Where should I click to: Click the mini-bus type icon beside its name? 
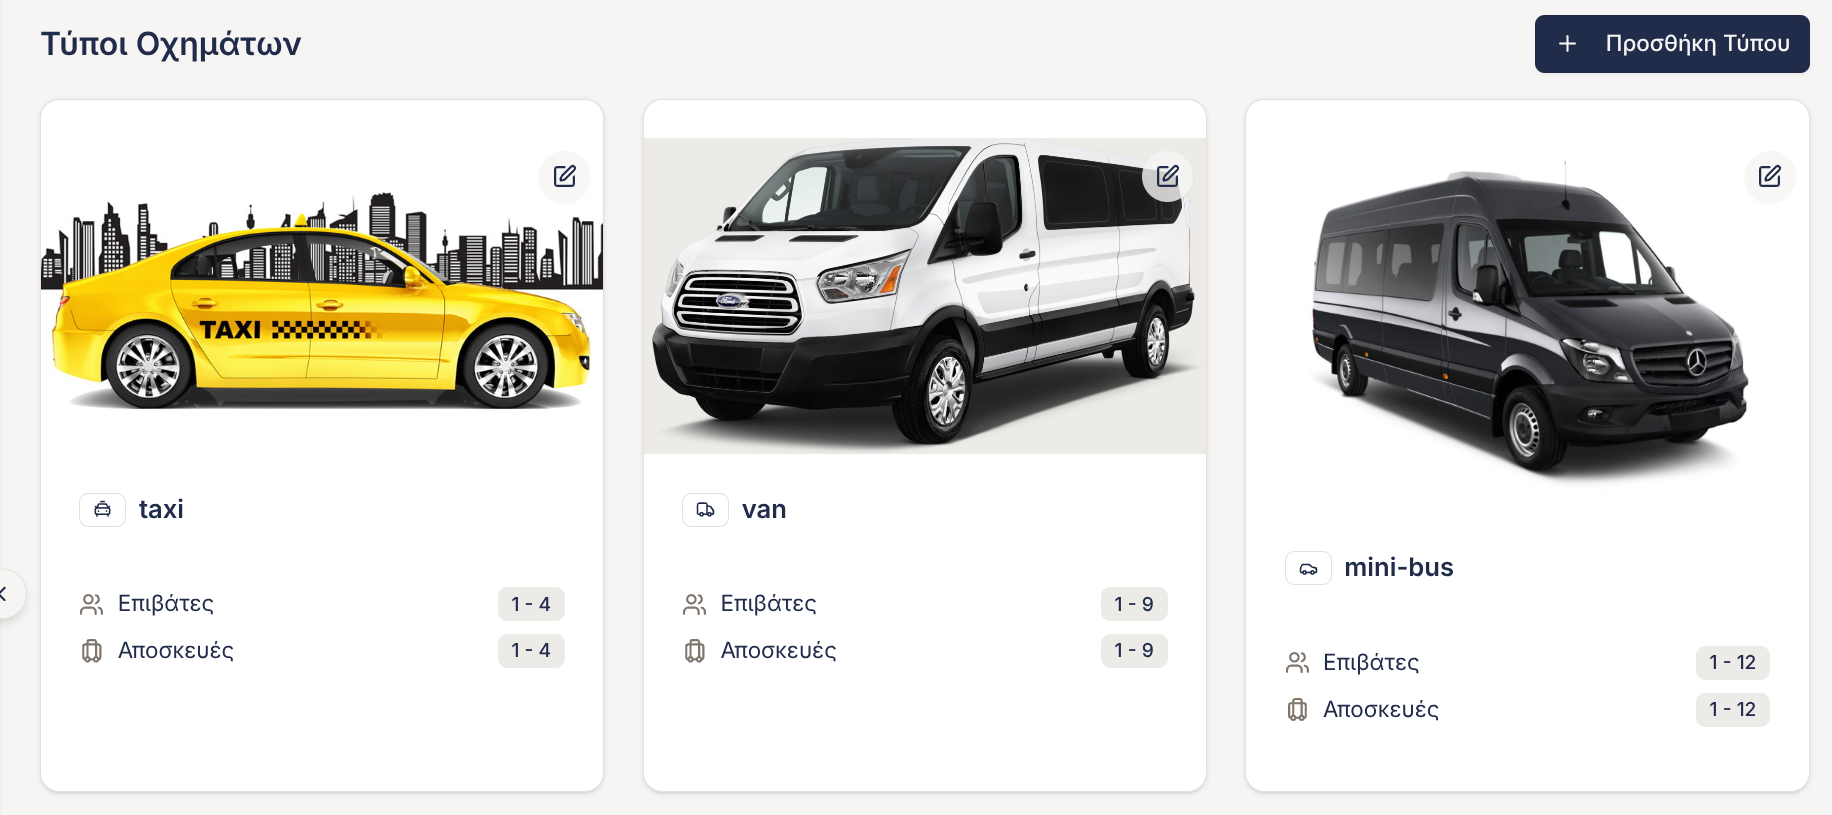(1308, 568)
